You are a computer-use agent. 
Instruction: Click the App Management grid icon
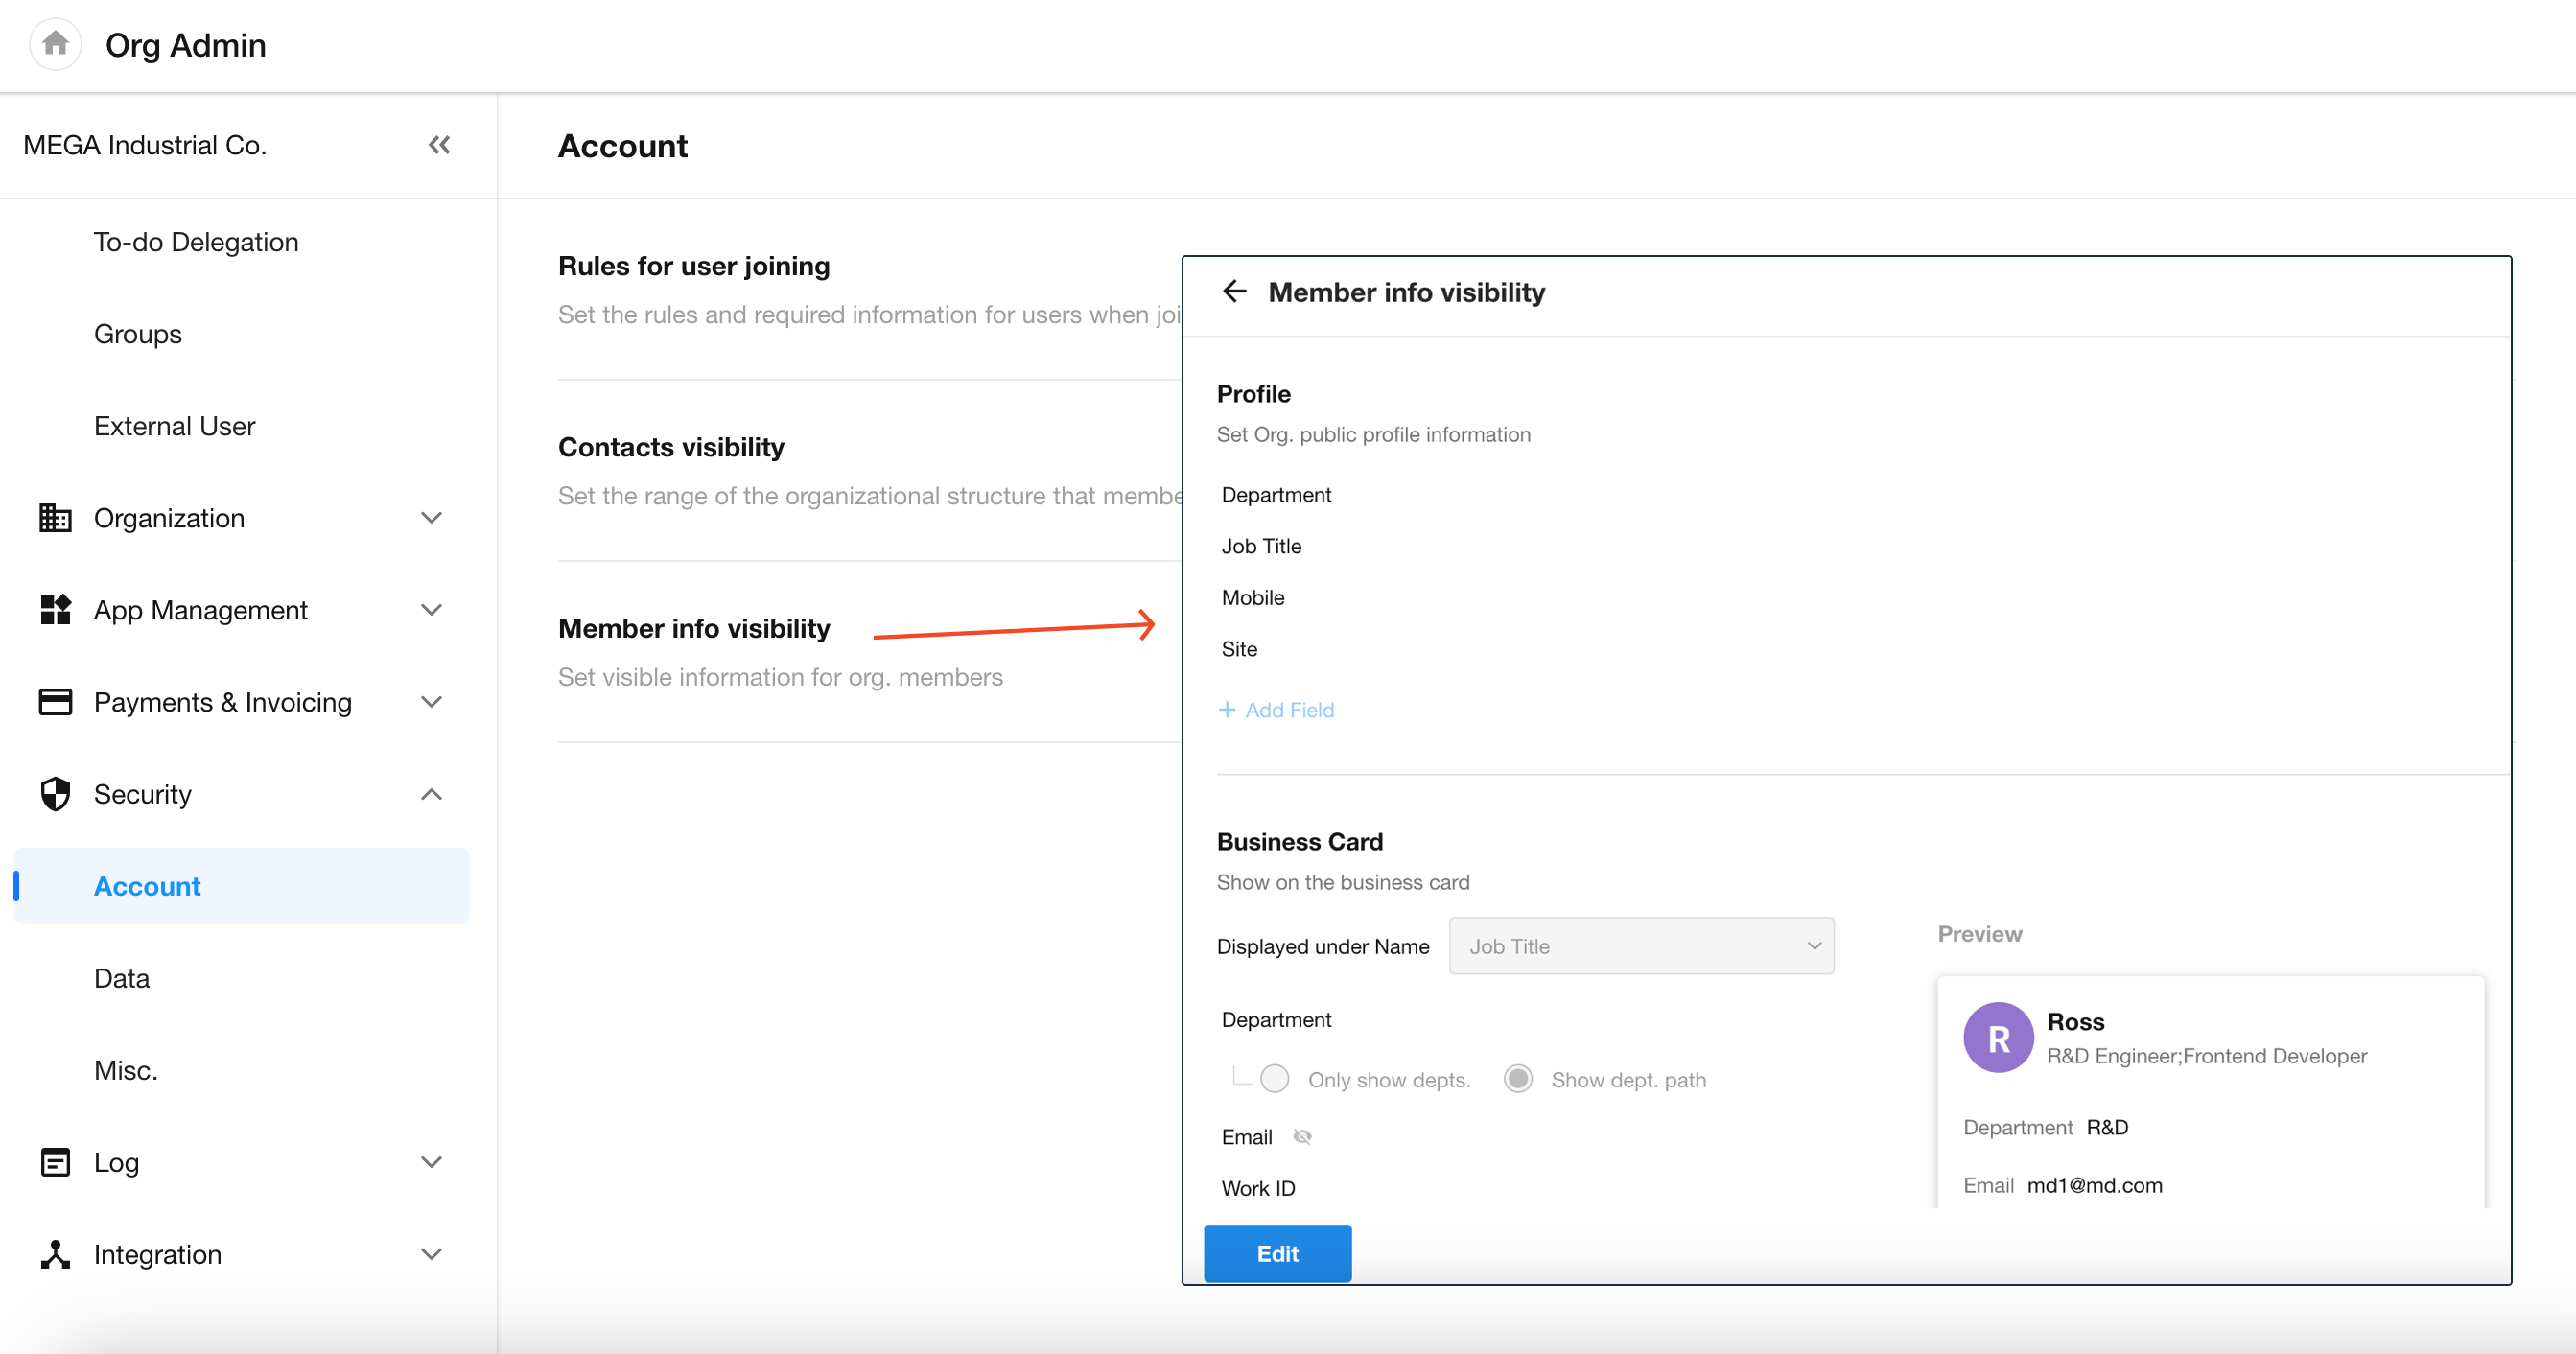click(x=55, y=610)
